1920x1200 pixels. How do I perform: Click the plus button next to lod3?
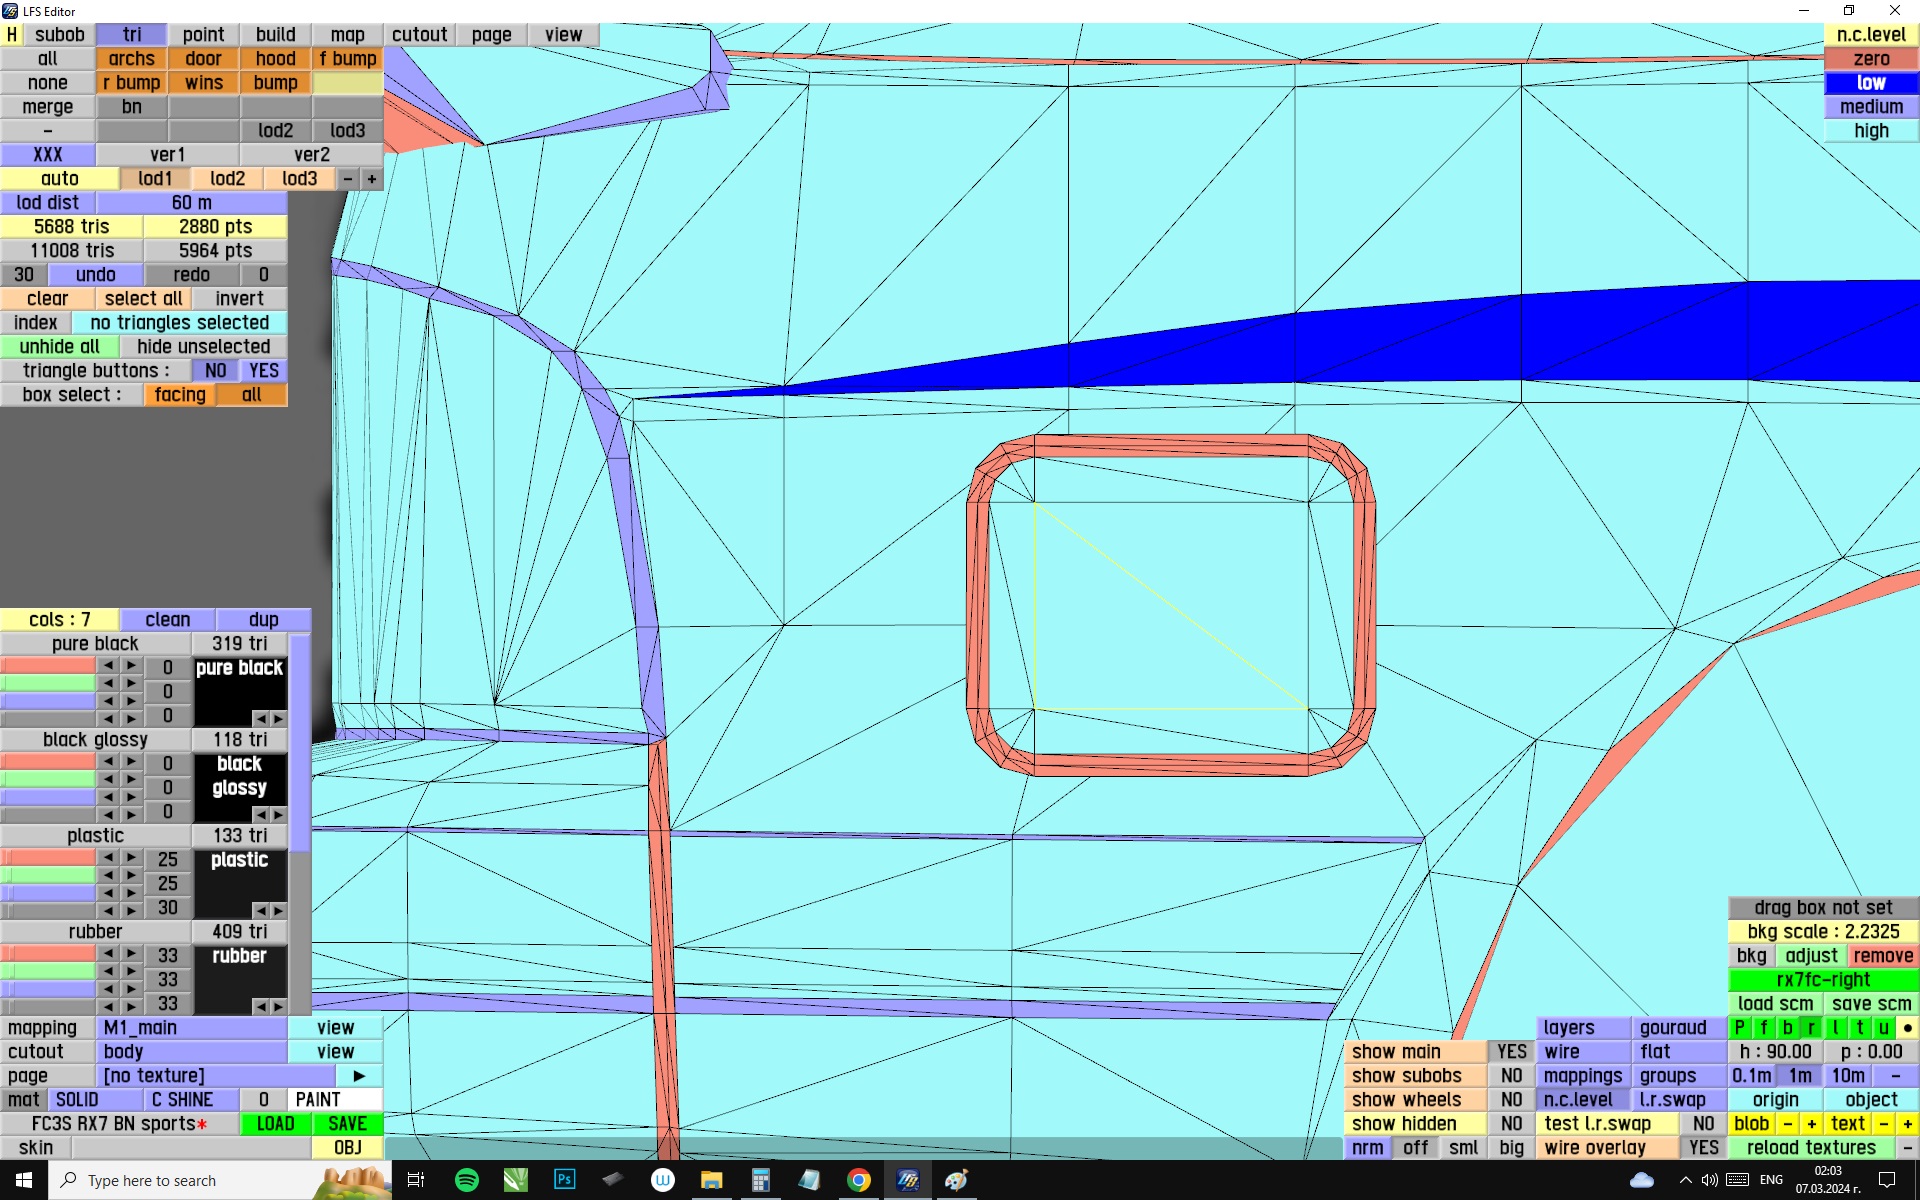[372, 179]
